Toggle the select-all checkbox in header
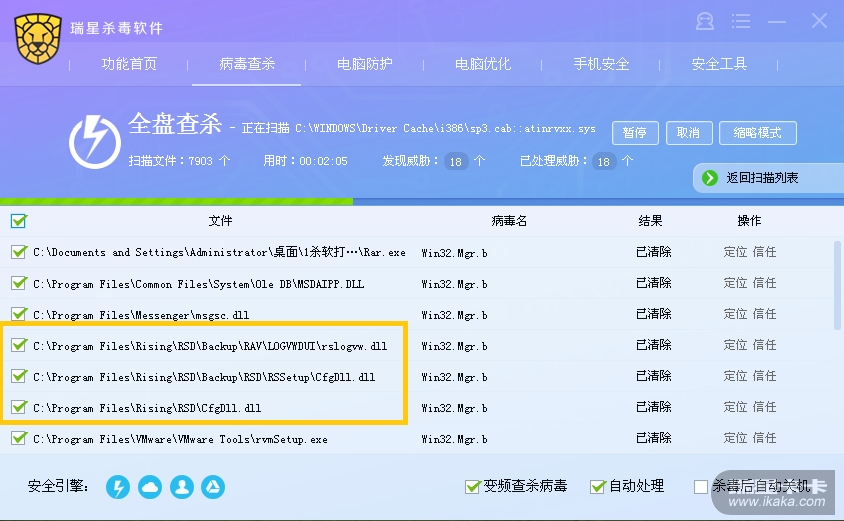This screenshot has width=844, height=521. (19, 221)
